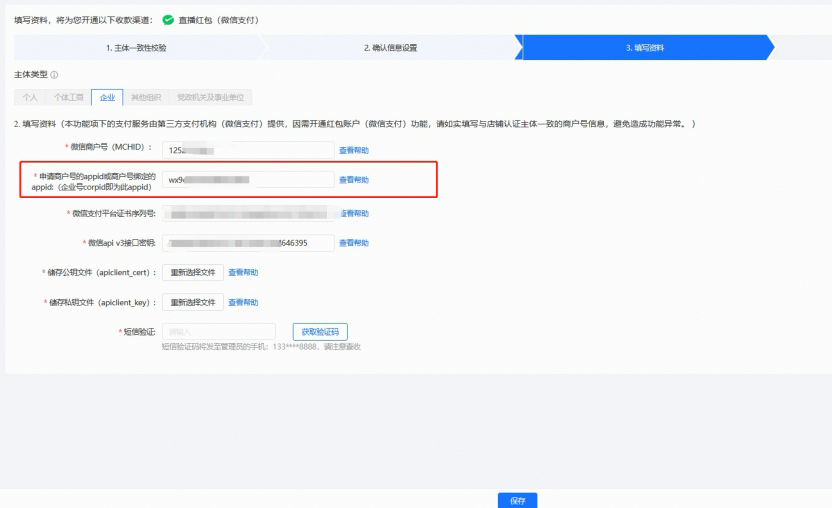Open 查看帮助 link for 证书序列号
Screen dimensions: 832x508
354,213
